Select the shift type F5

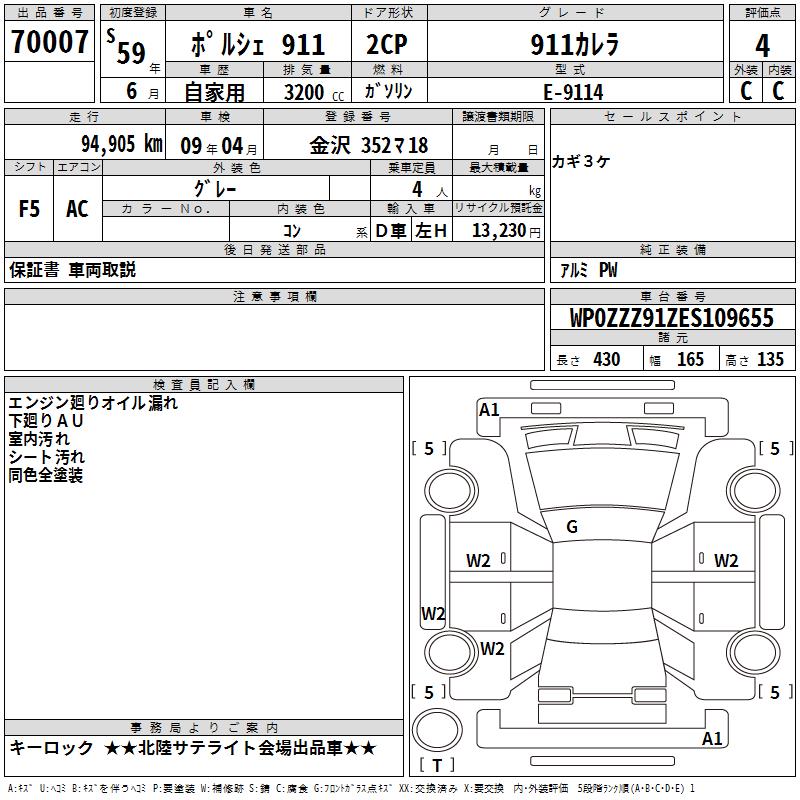point(29,209)
